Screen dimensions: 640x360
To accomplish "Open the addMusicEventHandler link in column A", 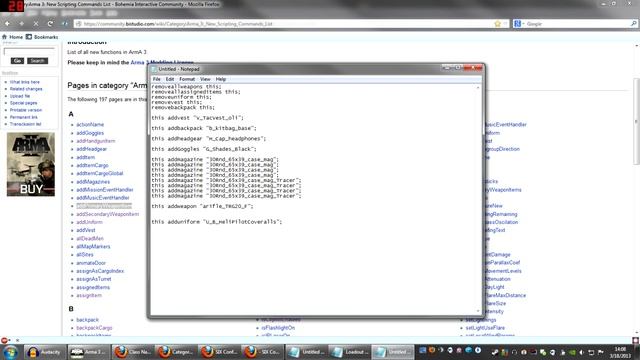I will [x=103, y=198].
